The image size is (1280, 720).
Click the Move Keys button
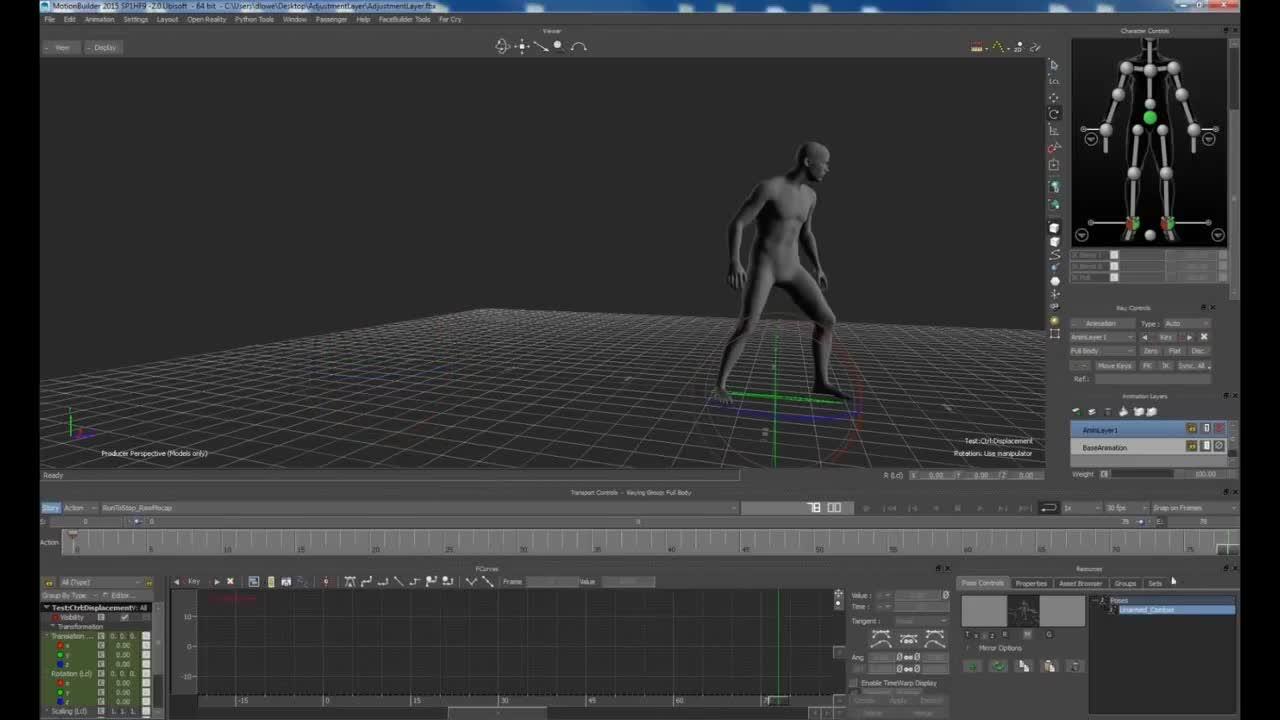pos(1114,366)
